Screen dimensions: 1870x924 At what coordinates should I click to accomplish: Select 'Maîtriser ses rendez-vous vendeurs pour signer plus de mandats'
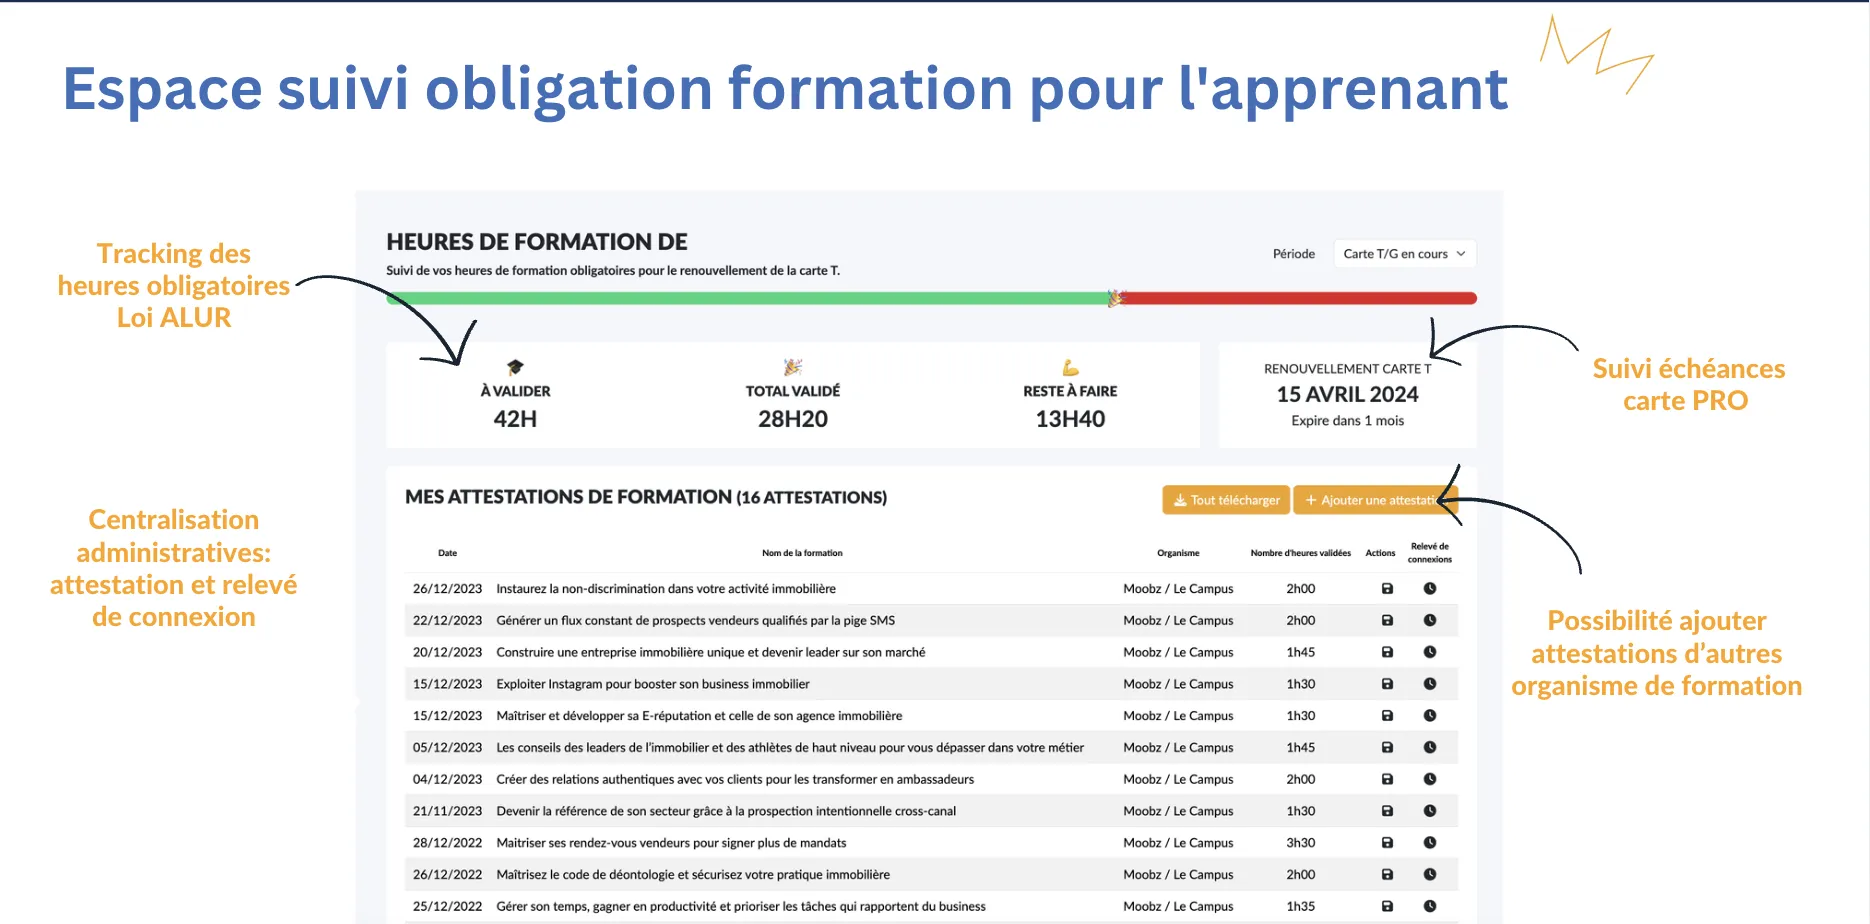[x=671, y=843]
